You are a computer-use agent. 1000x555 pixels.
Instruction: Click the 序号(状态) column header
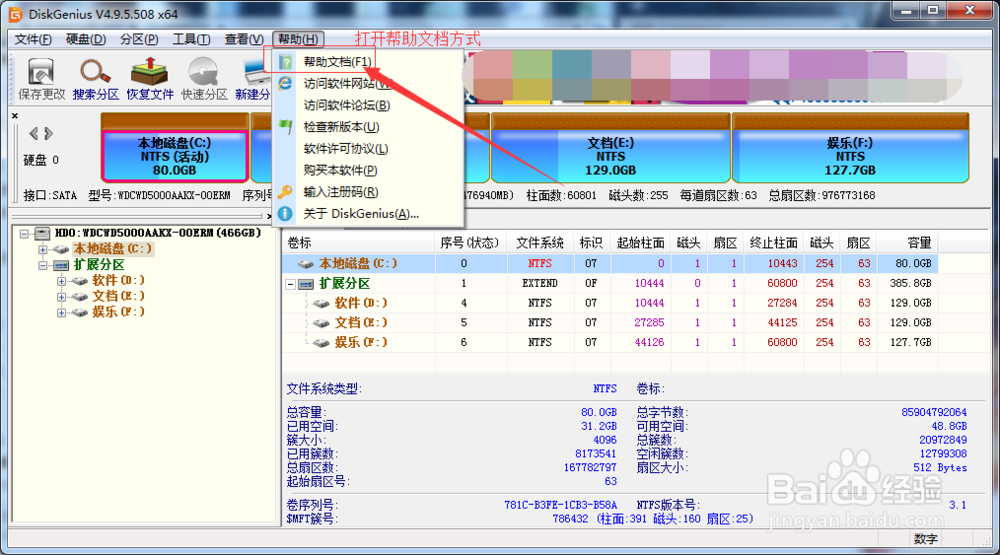[471, 243]
